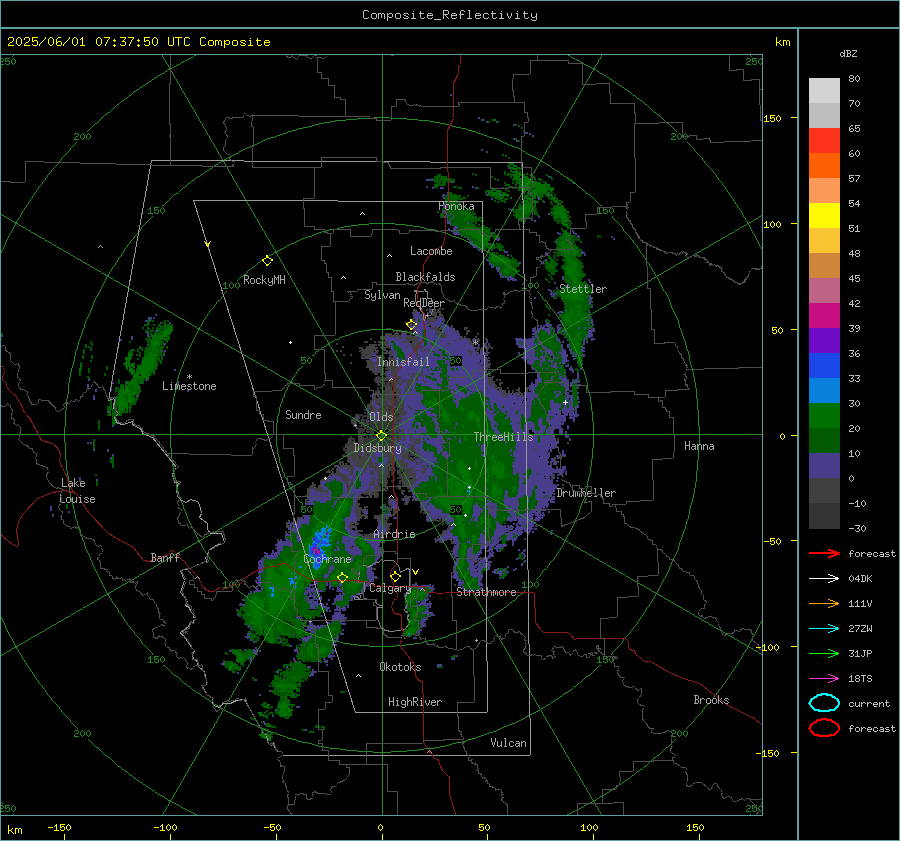Click the white 04DK arrow legend icon

point(824,578)
